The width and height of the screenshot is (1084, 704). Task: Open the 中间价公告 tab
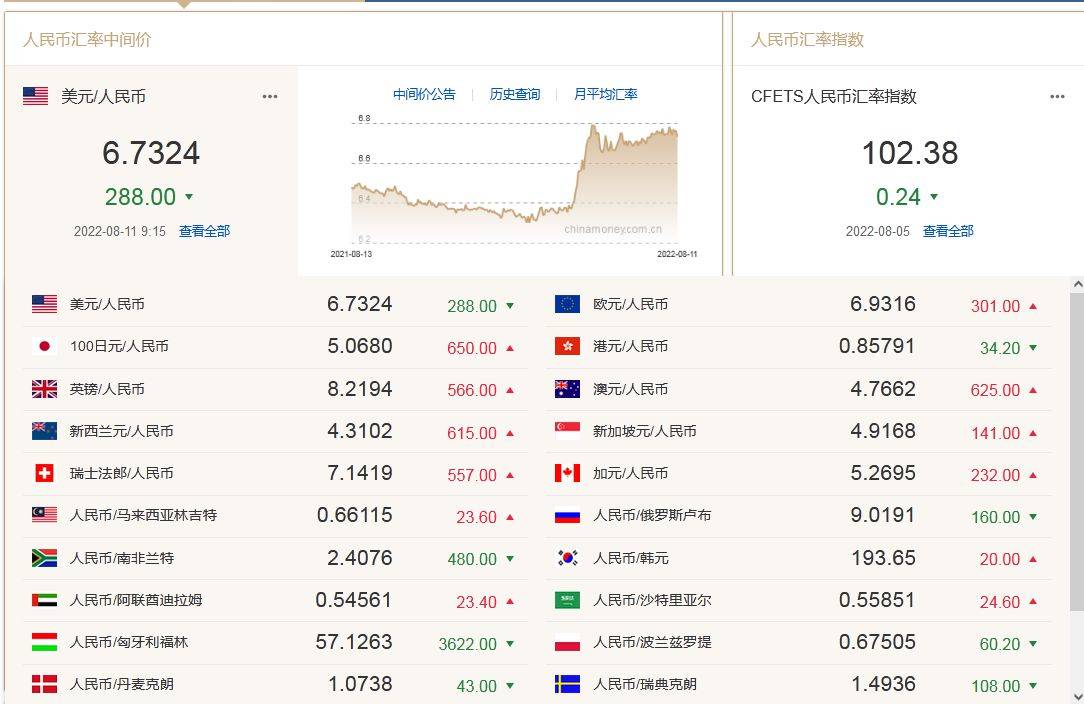click(424, 94)
